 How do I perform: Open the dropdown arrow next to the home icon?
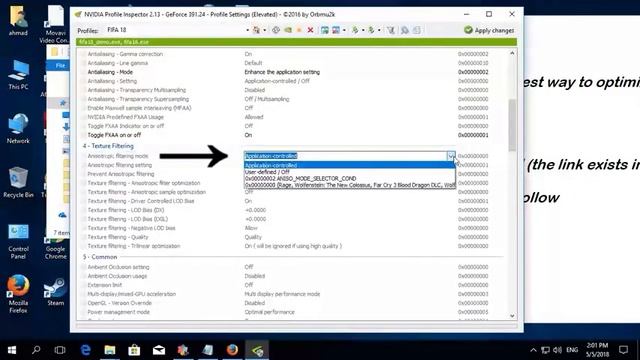pyautogui.click(x=264, y=30)
